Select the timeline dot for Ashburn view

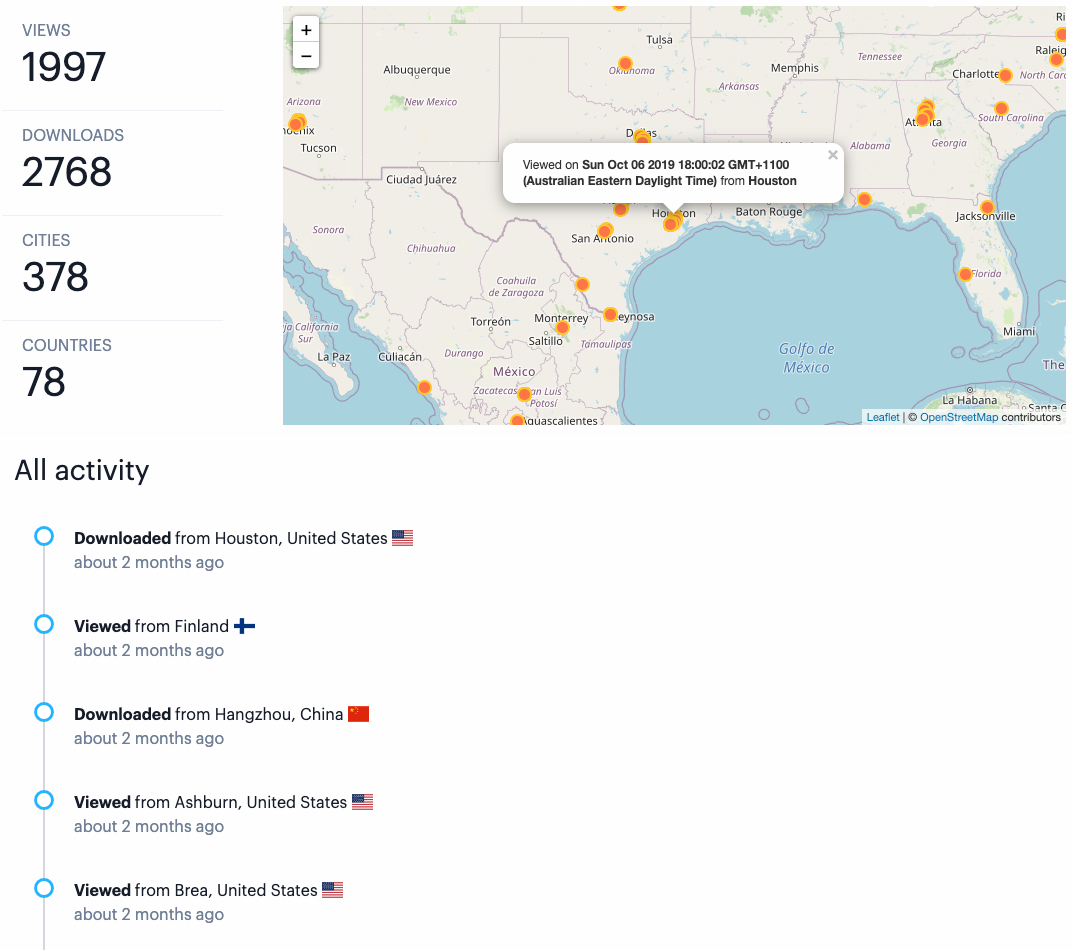point(44,800)
